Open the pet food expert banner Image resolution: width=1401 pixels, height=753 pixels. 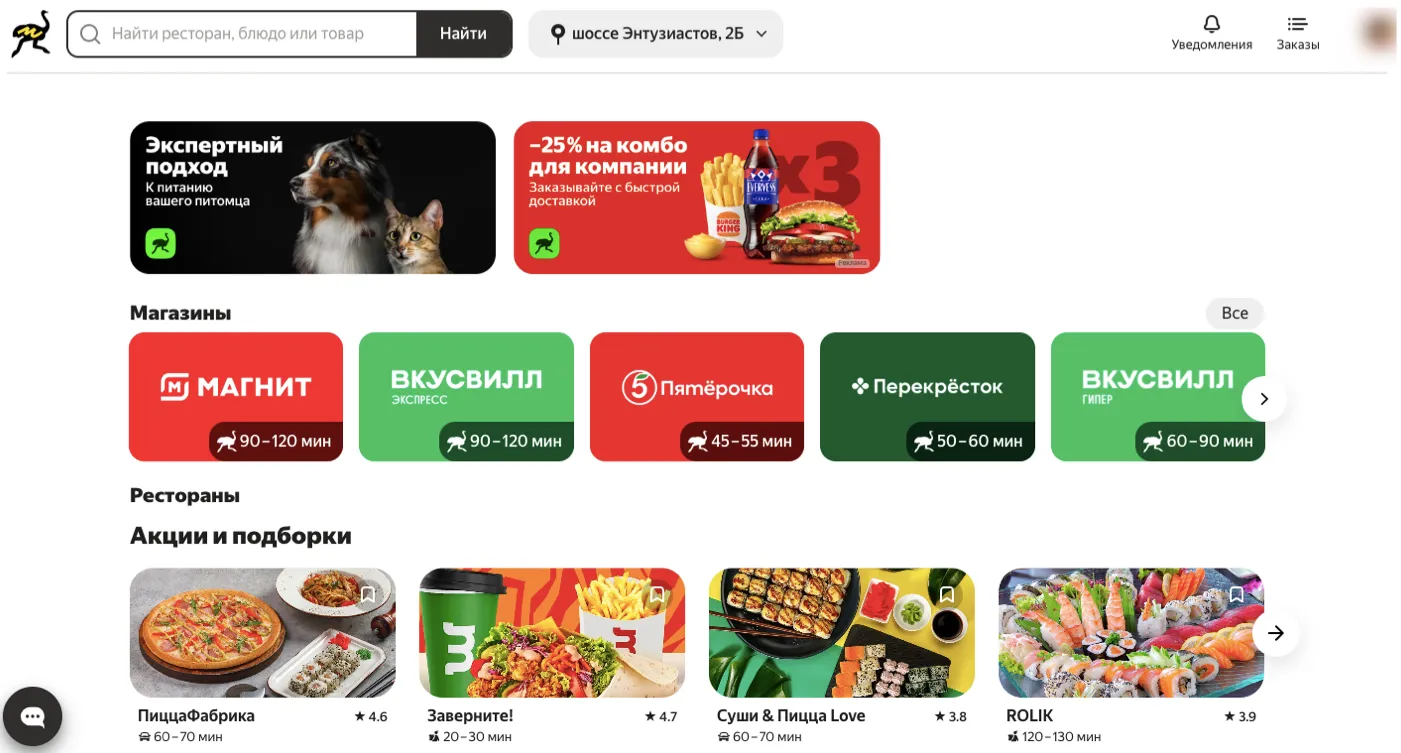pyautogui.click(x=313, y=198)
